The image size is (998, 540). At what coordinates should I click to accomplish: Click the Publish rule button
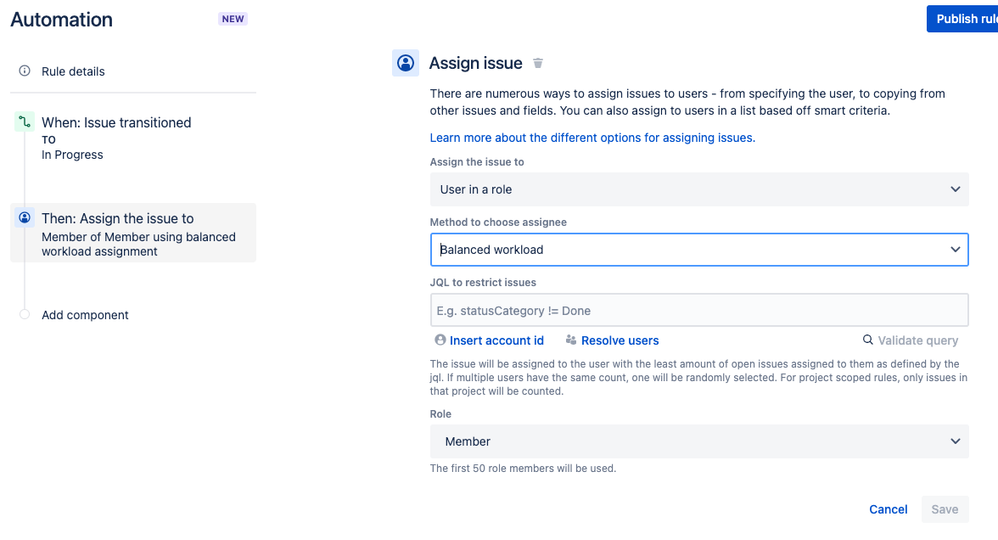click(x=963, y=19)
